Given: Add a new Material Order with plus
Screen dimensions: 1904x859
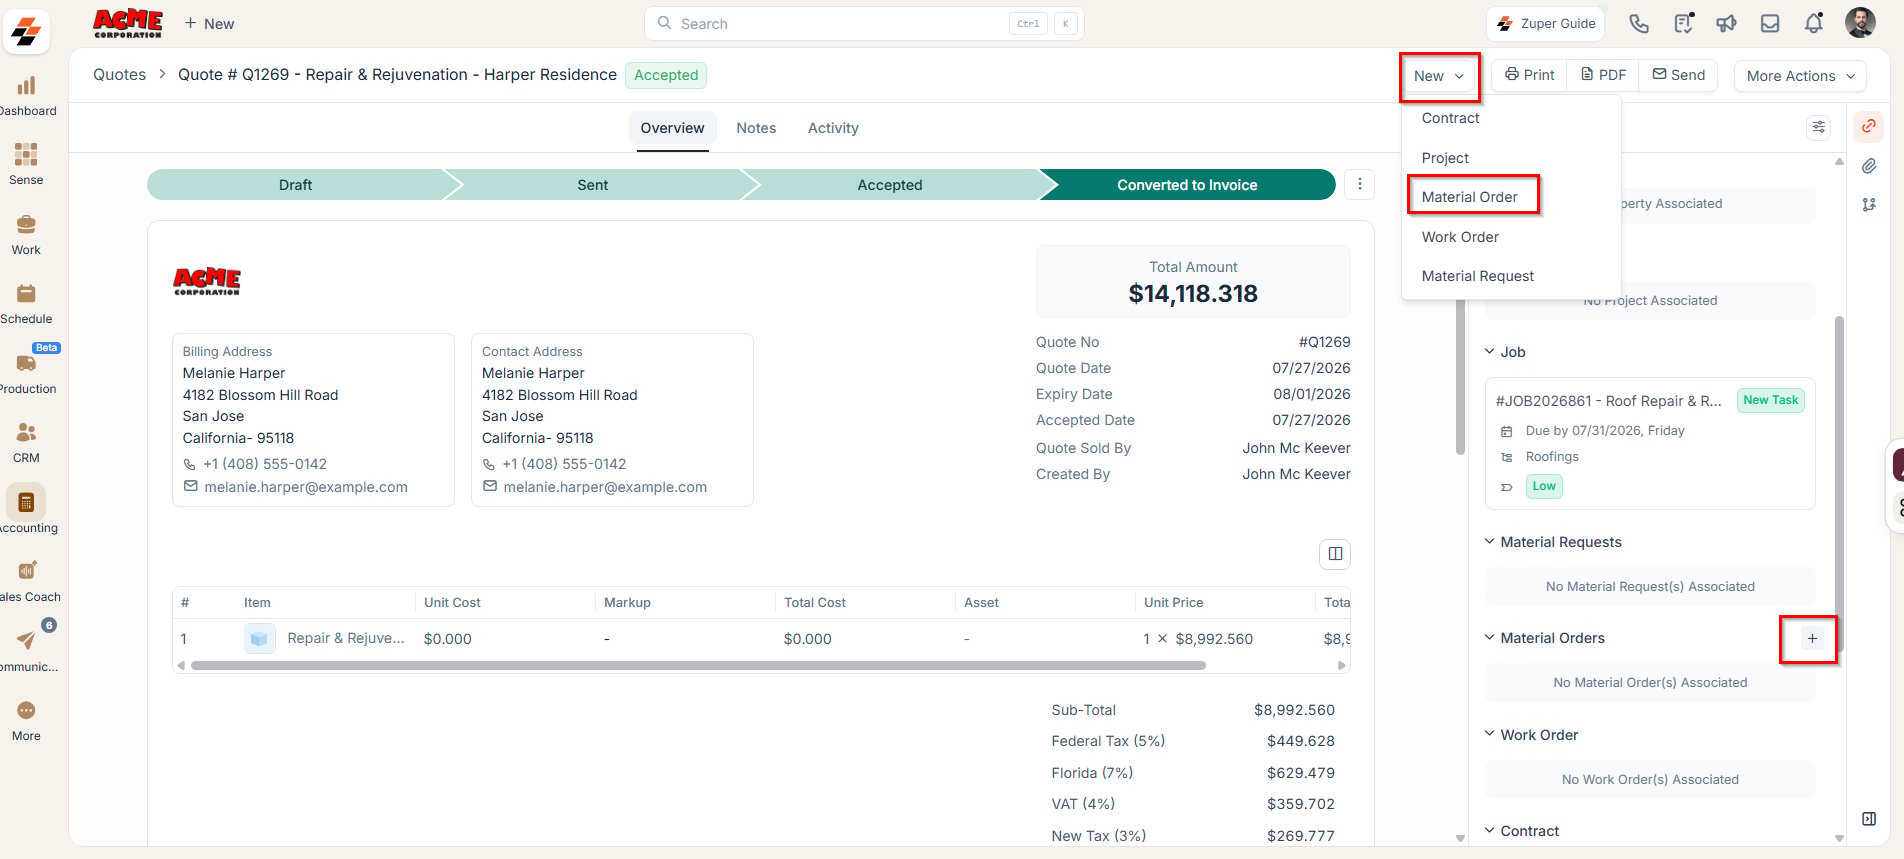Looking at the screenshot, I should 1812,638.
